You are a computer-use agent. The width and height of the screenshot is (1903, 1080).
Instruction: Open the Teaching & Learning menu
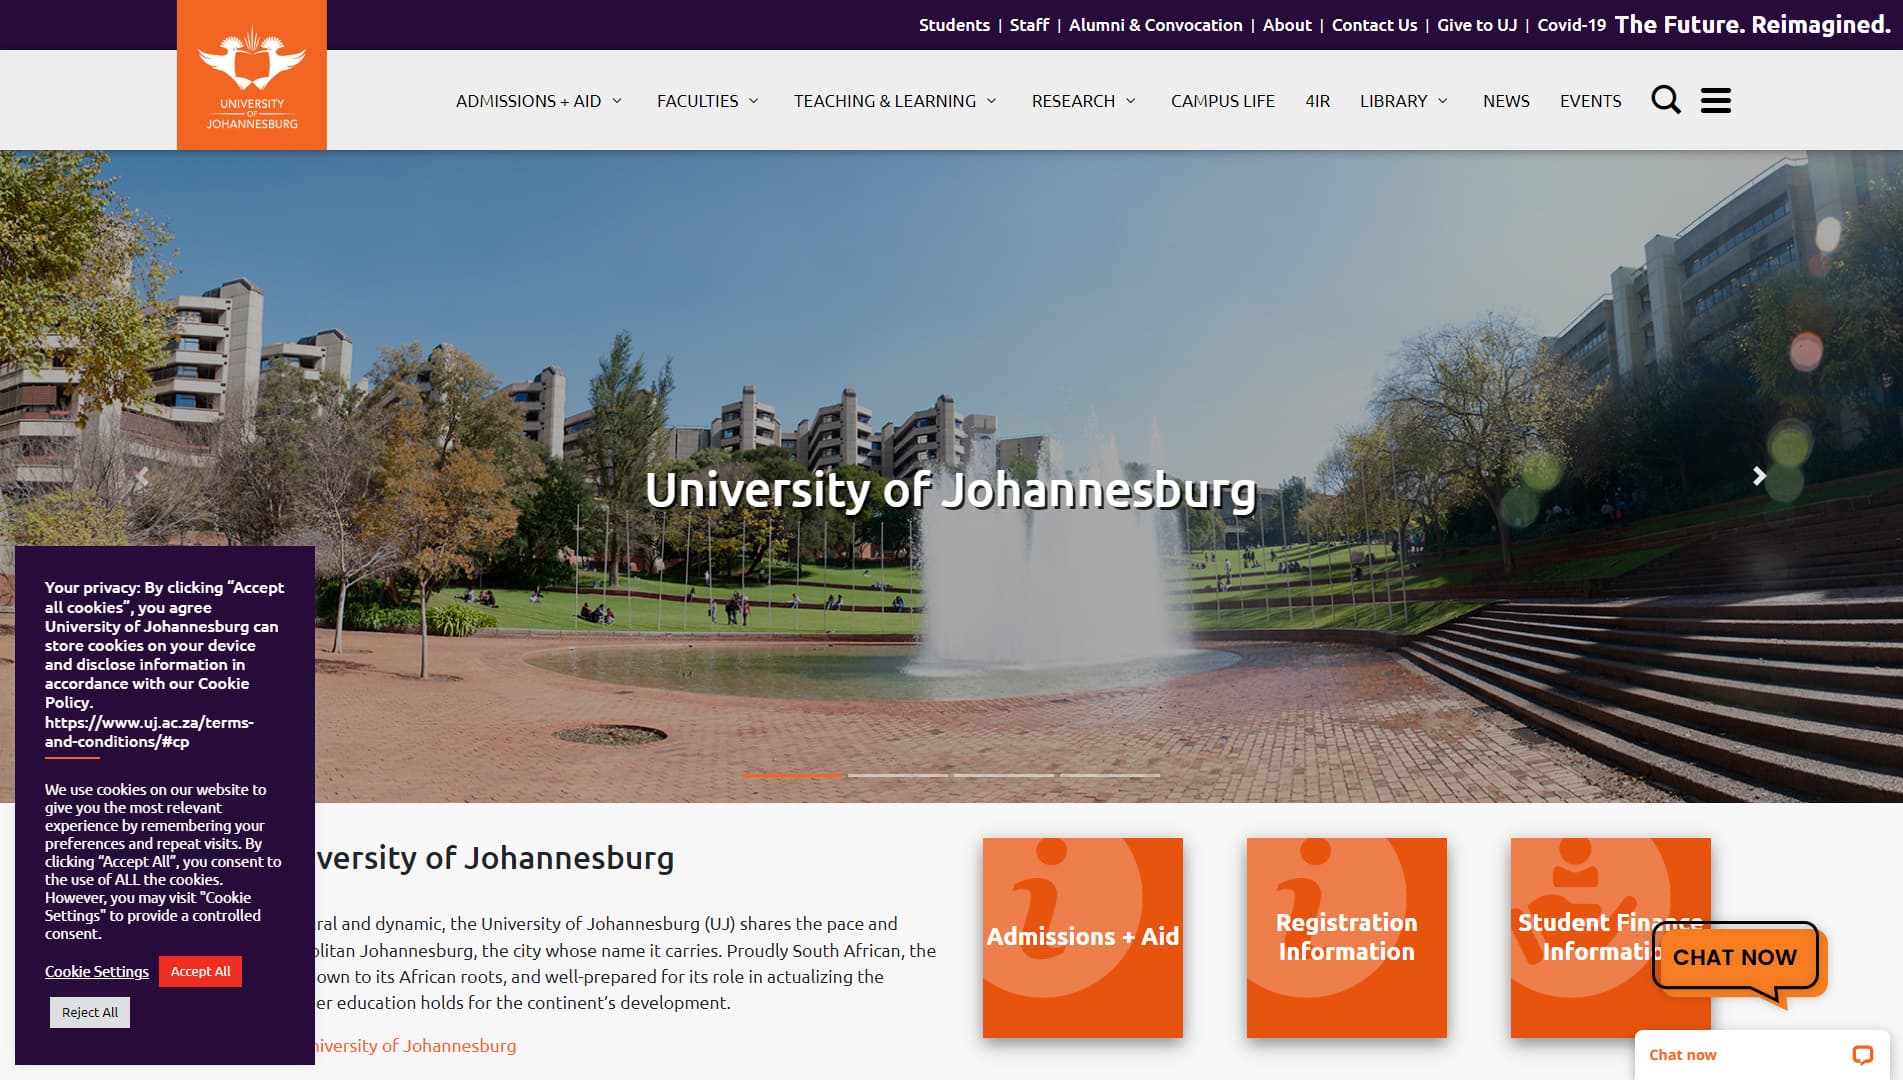tap(885, 101)
